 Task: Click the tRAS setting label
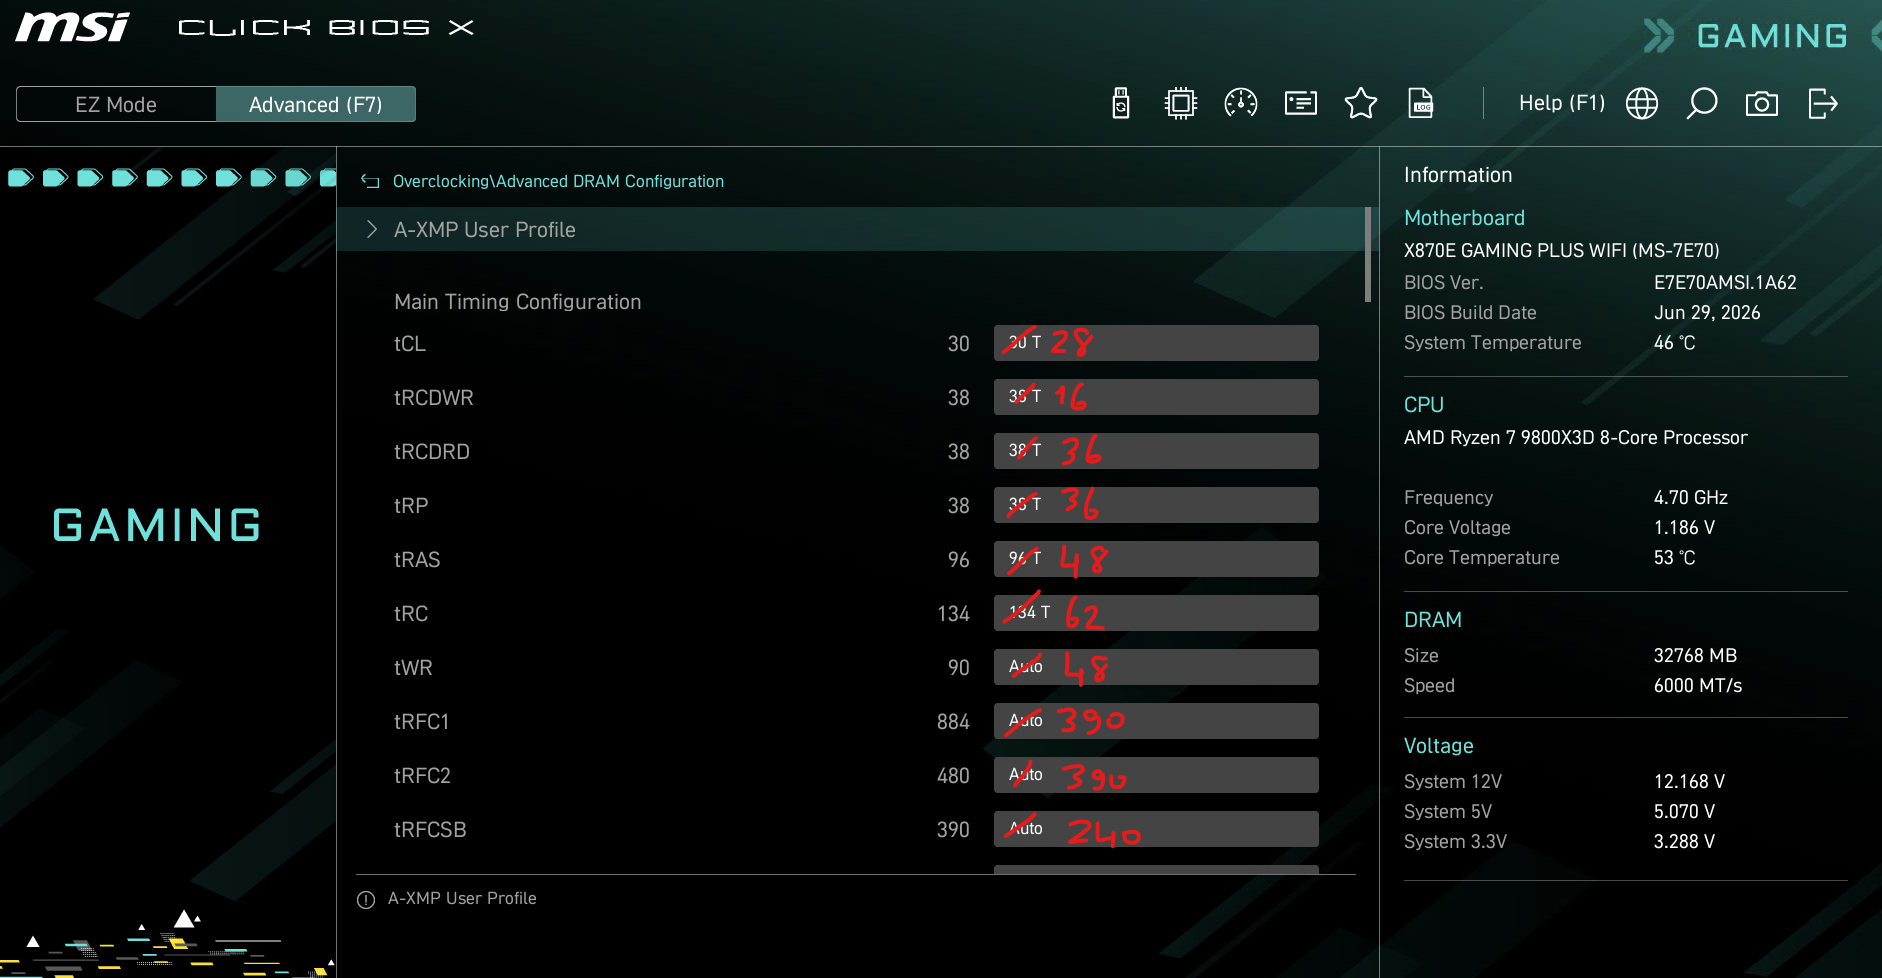tap(417, 560)
